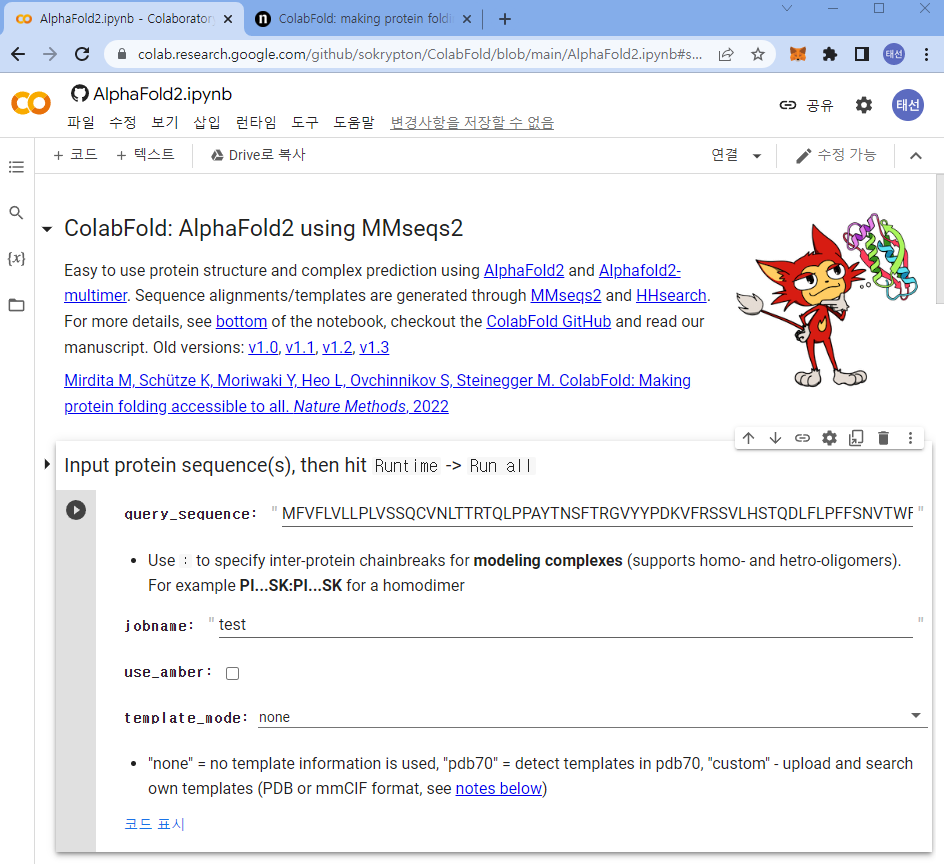The height and width of the screenshot is (864, 944).
Task: Reload the page
Action: [x=82, y=54]
